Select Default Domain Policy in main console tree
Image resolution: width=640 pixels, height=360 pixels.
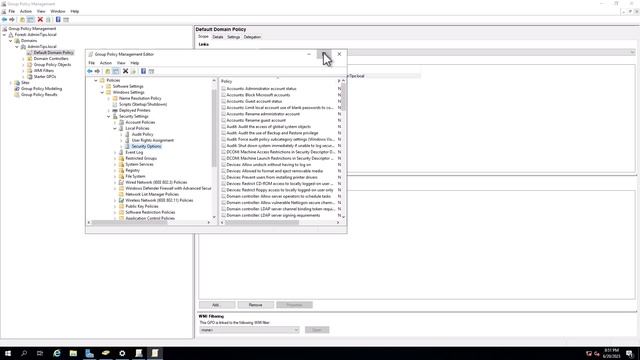(53, 53)
